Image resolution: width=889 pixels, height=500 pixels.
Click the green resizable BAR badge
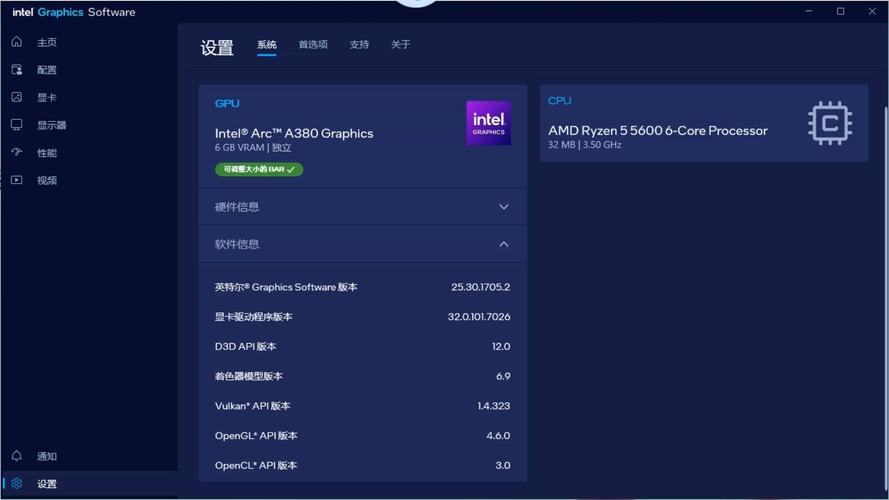[259, 169]
